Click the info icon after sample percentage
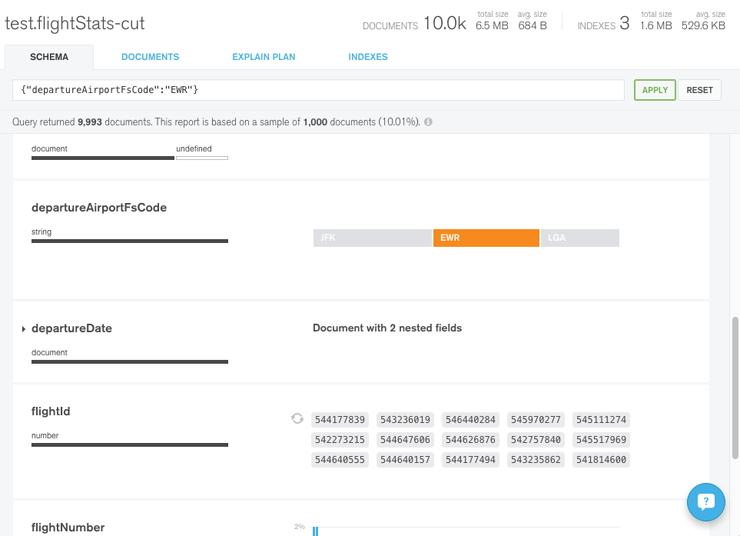This screenshot has width=740, height=536. (x=428, y=122)
